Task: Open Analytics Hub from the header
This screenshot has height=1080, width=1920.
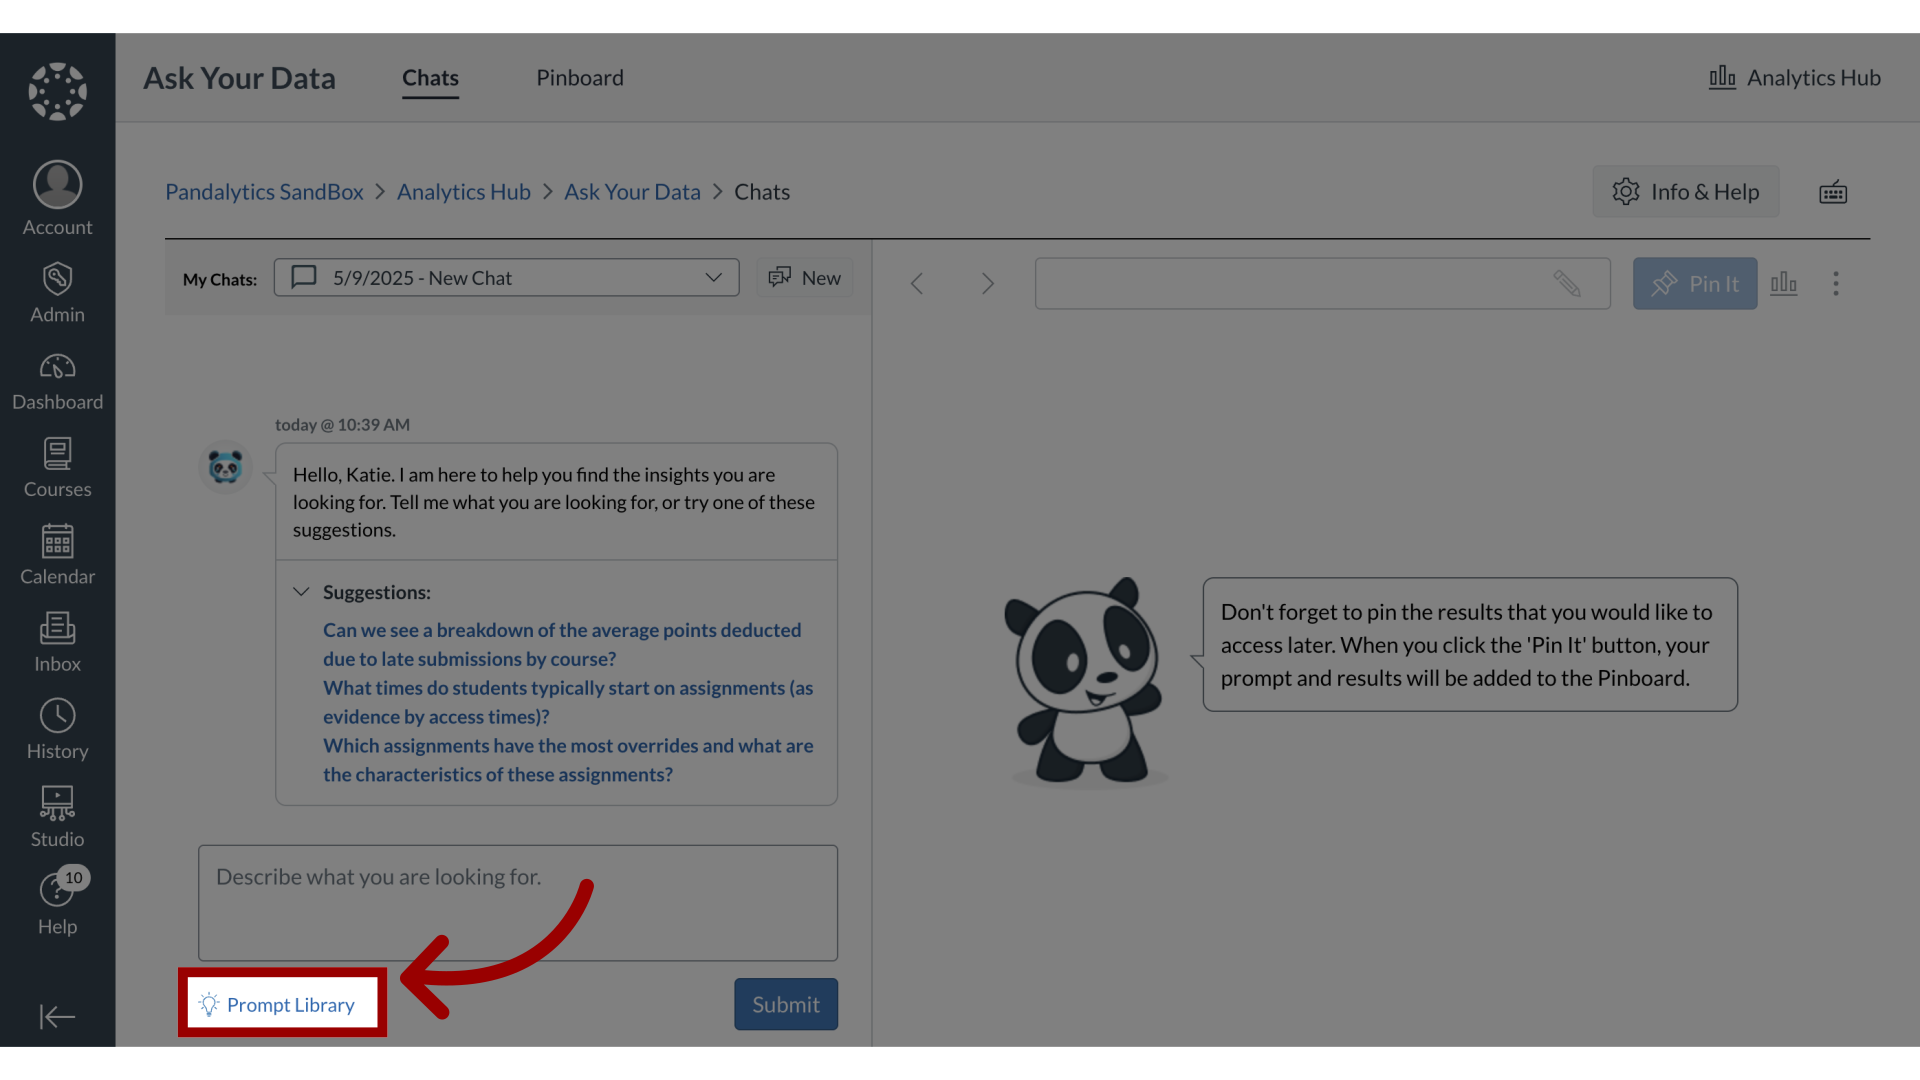Action: pos(1794,78)
